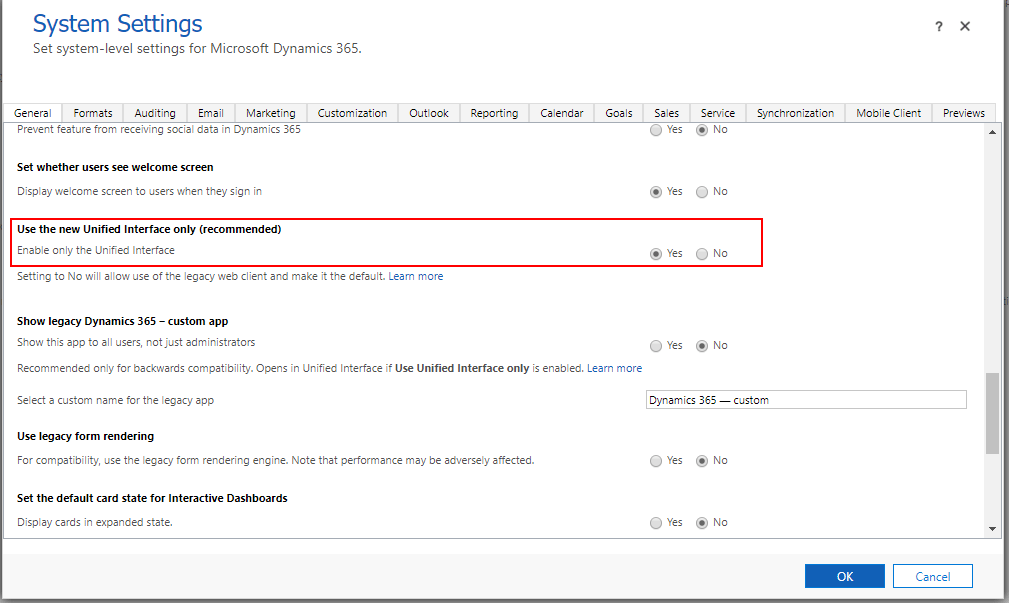Image resolution: width=1009 pixels, height=603 pixels.
Task: Click the help question mark icon
Action: [x=939, y=27]
